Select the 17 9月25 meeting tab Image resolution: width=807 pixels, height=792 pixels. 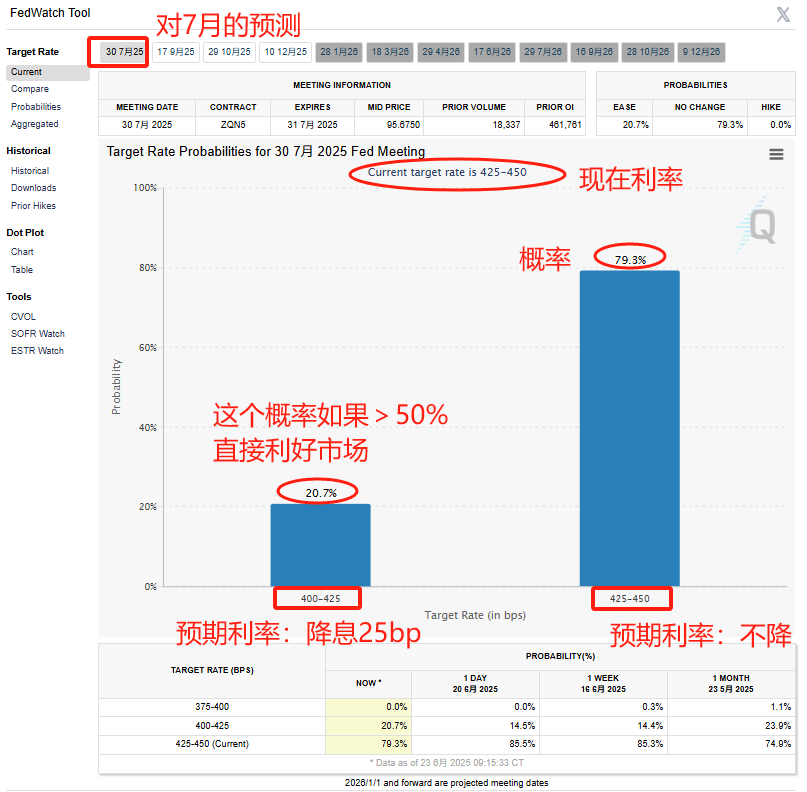[176, 52]
